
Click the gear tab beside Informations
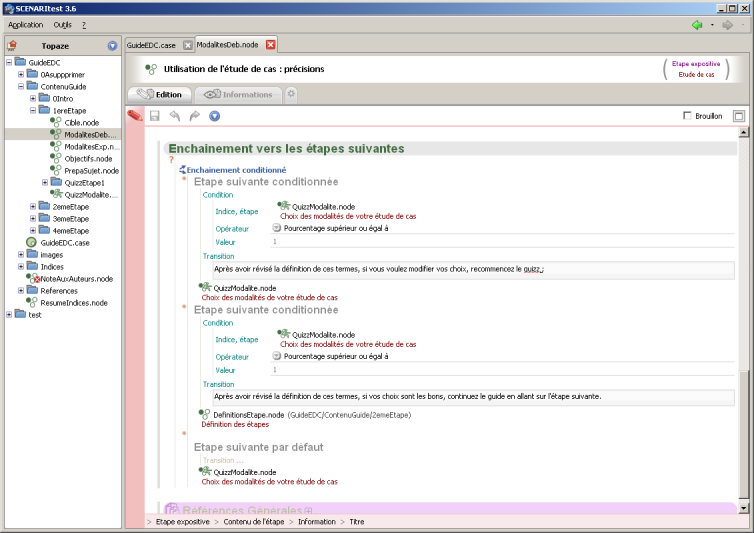coord(291,94)
